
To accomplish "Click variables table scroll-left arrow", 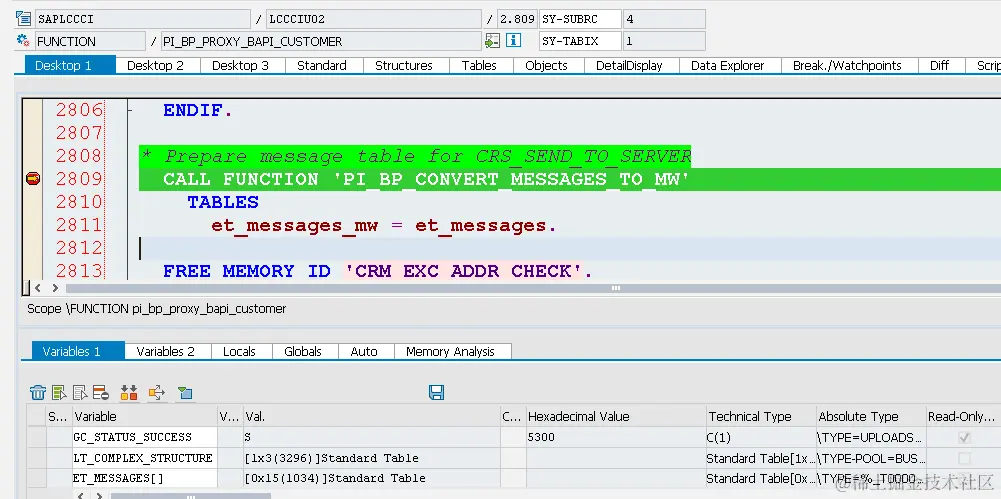I will (80, 495).
